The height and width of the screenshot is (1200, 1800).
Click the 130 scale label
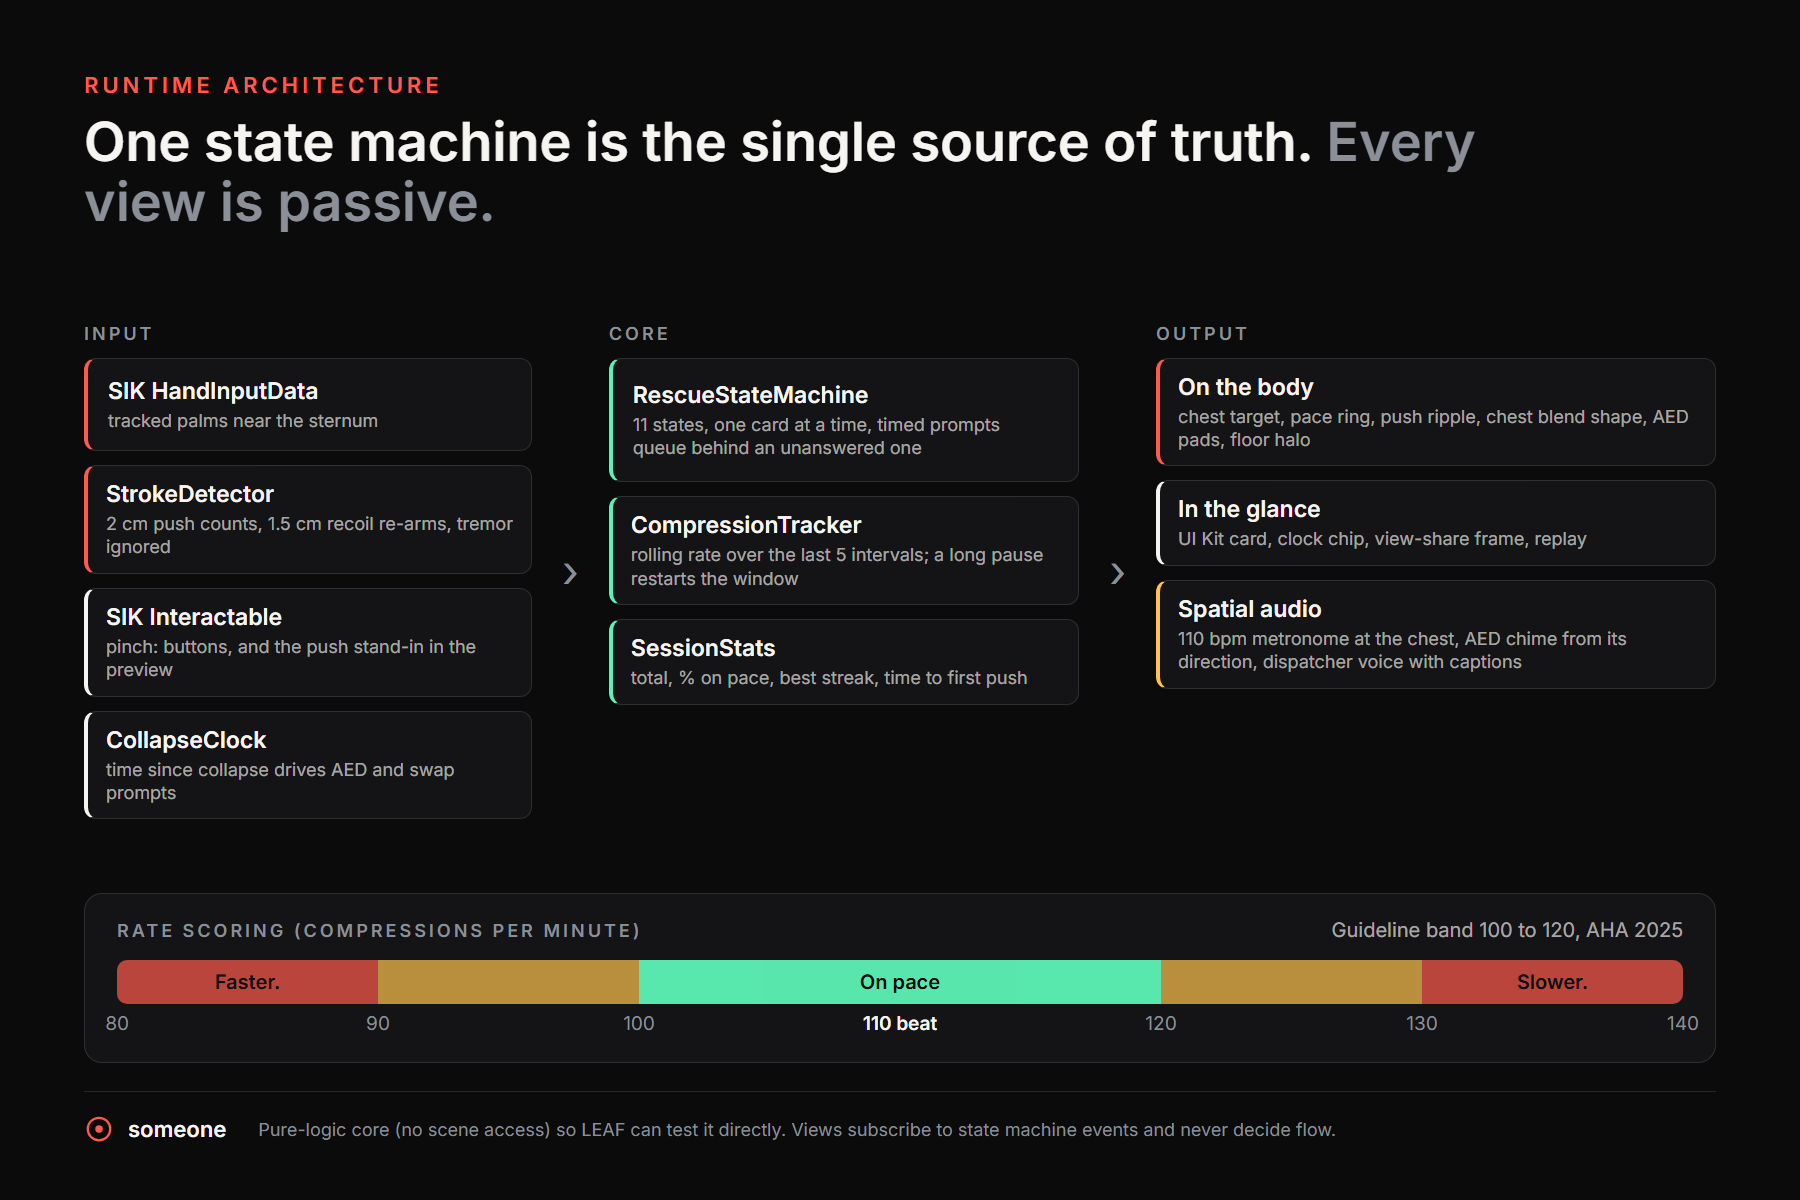1422,1023
